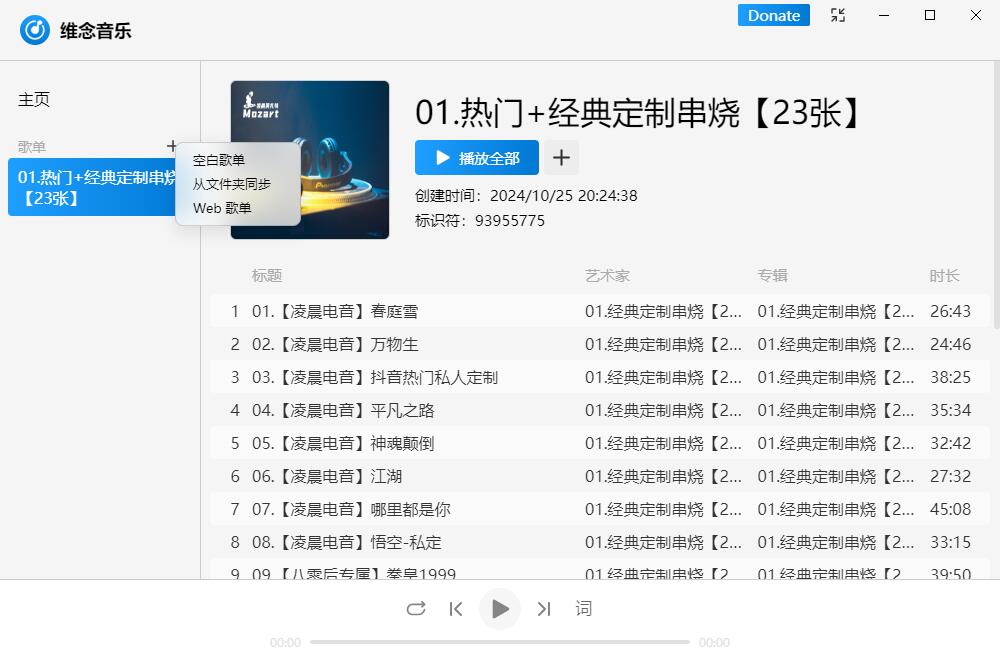This screenshot has height=660, width=1000.
Task: Select the track 平凡之路
Action: coord(402,410)
